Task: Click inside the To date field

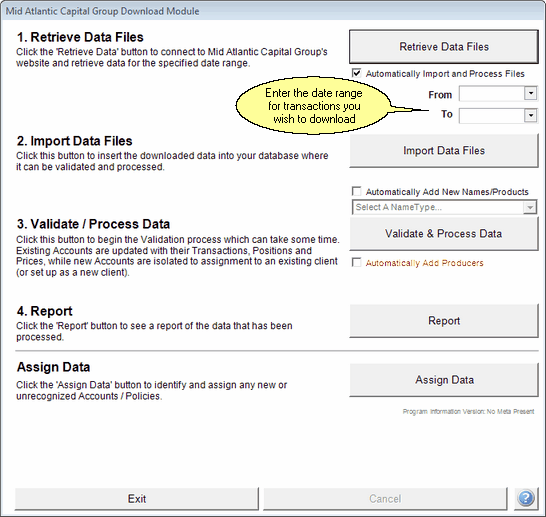Action: click(x=492, y=116)
